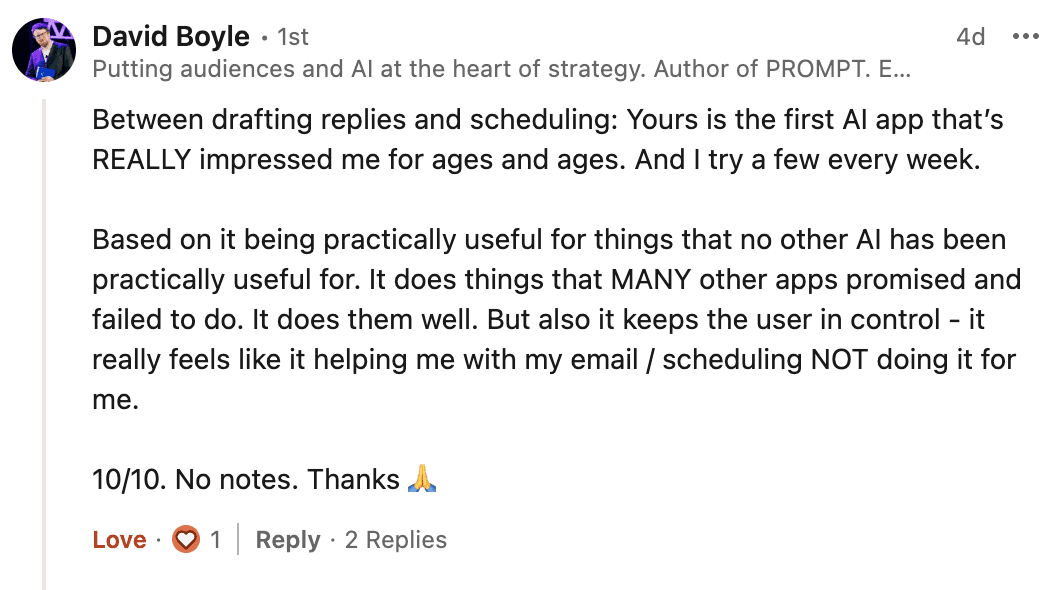Open the three-dot comment options menu
The image size is (1064, 590).
(1026, 37)
